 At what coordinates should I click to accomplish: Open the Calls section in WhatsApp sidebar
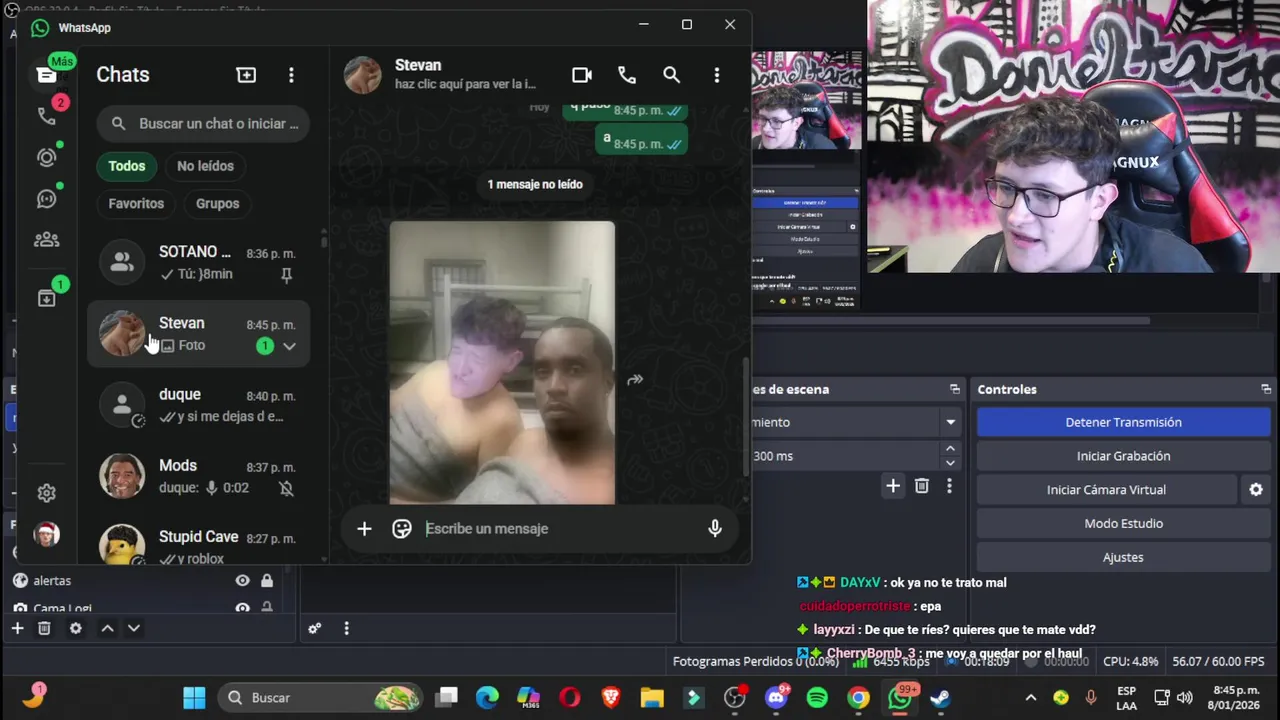point(47,115)
